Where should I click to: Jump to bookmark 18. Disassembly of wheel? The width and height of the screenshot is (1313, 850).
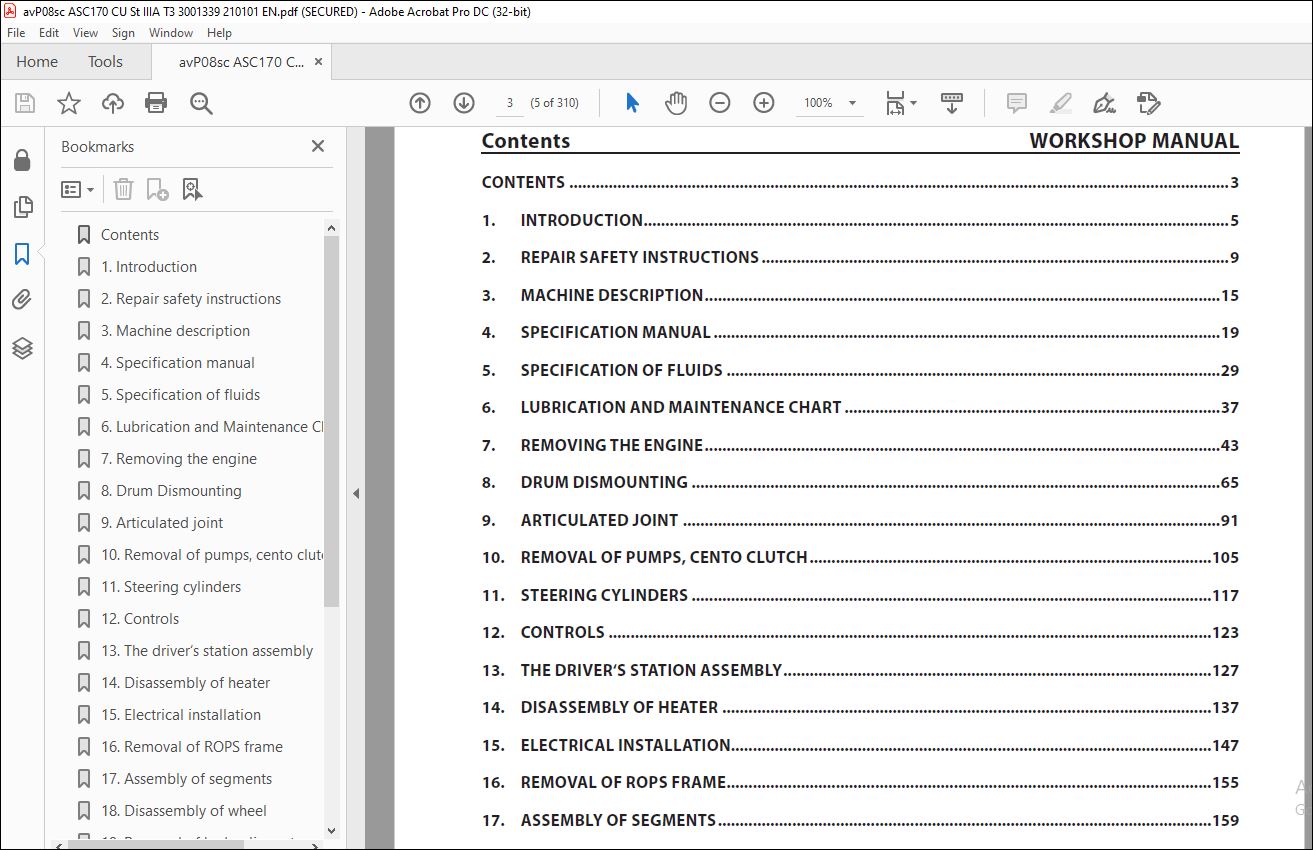click(184, 811)
